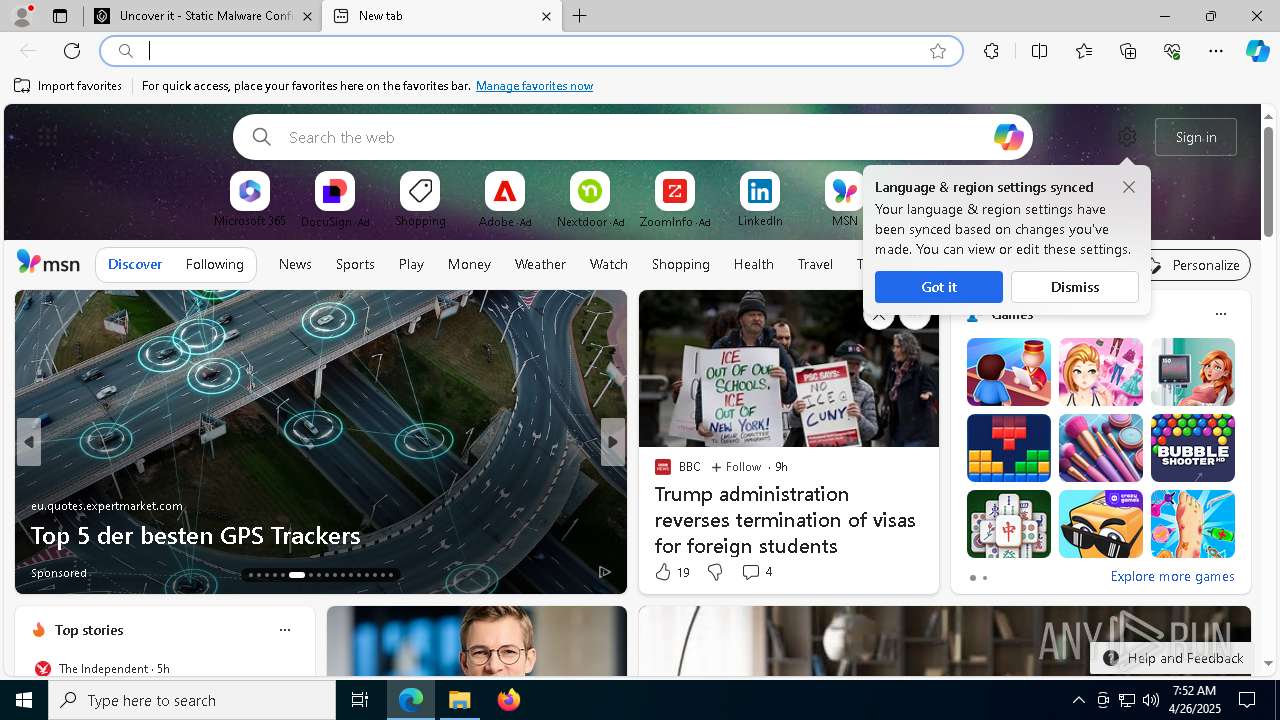This screenshot has width=1280, height=720.
Task: Open the Watch category
Action: click(609, 264)
